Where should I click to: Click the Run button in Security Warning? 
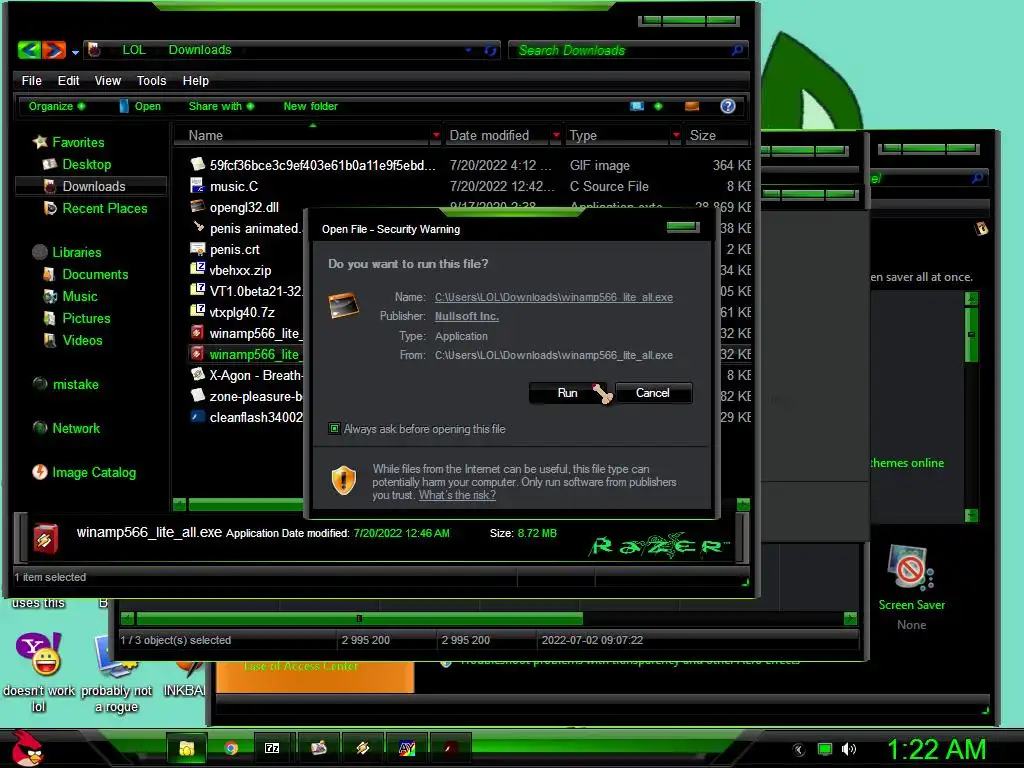567,393
